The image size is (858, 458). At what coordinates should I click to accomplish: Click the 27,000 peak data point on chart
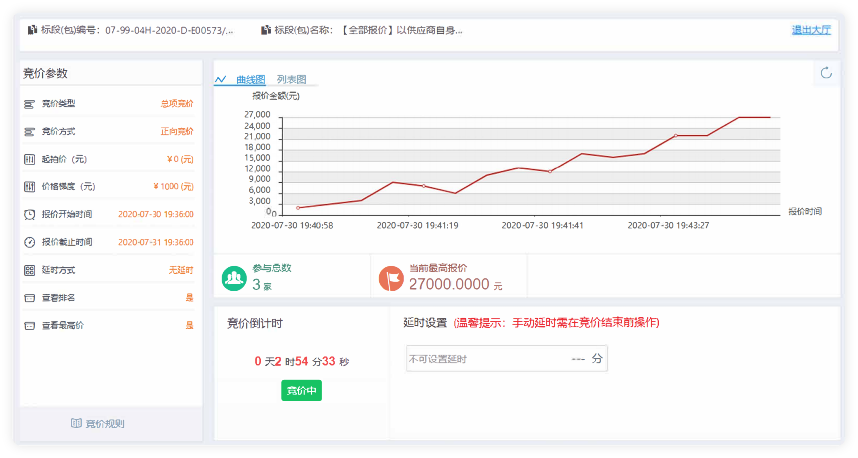click(740, 117)
